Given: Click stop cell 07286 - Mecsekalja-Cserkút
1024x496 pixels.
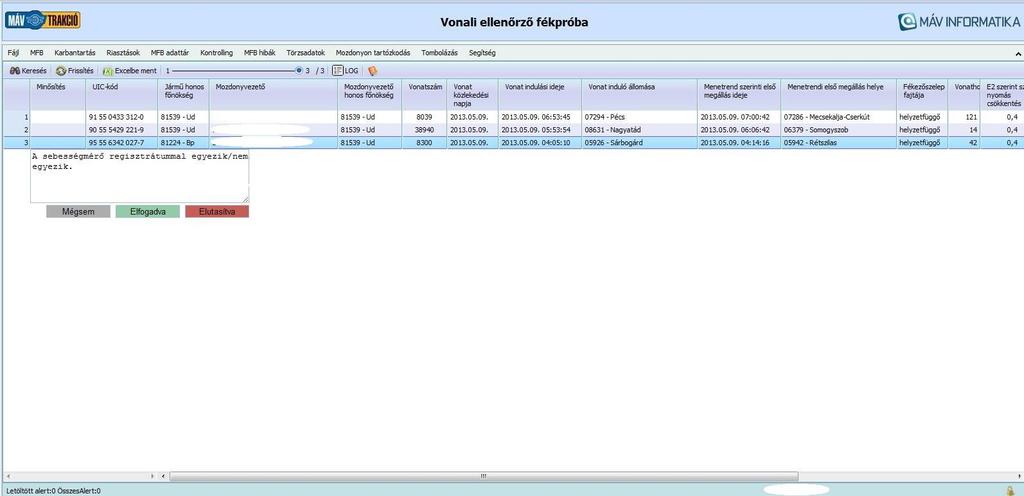Looking at the screenshot, I should coord(839,117).
